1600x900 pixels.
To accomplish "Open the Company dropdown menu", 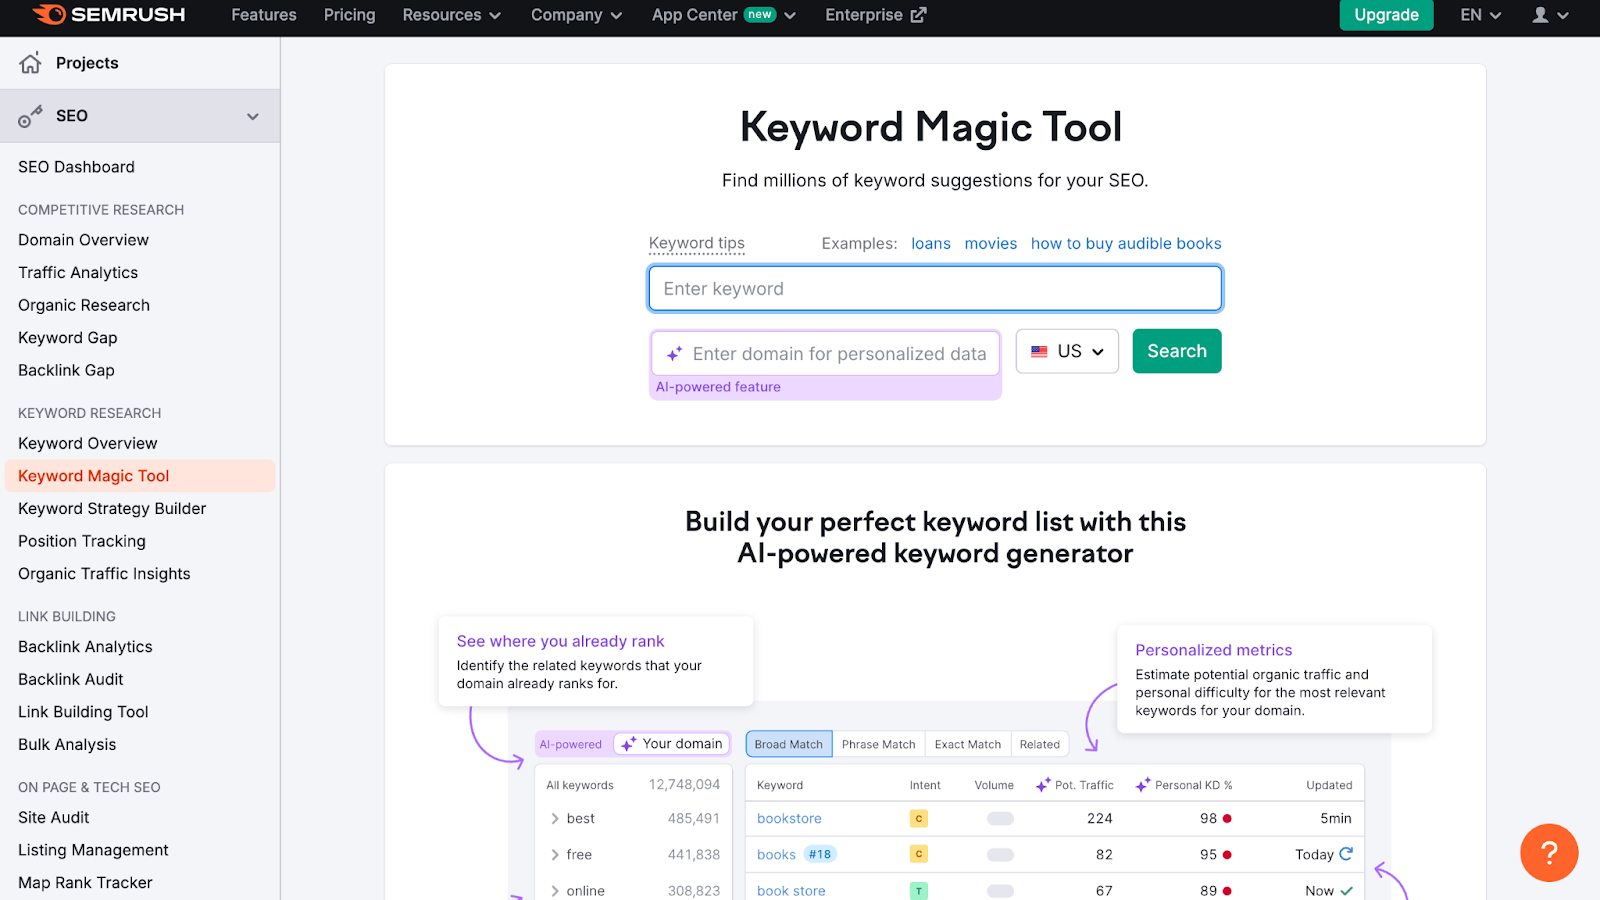I will coord(576,15).
